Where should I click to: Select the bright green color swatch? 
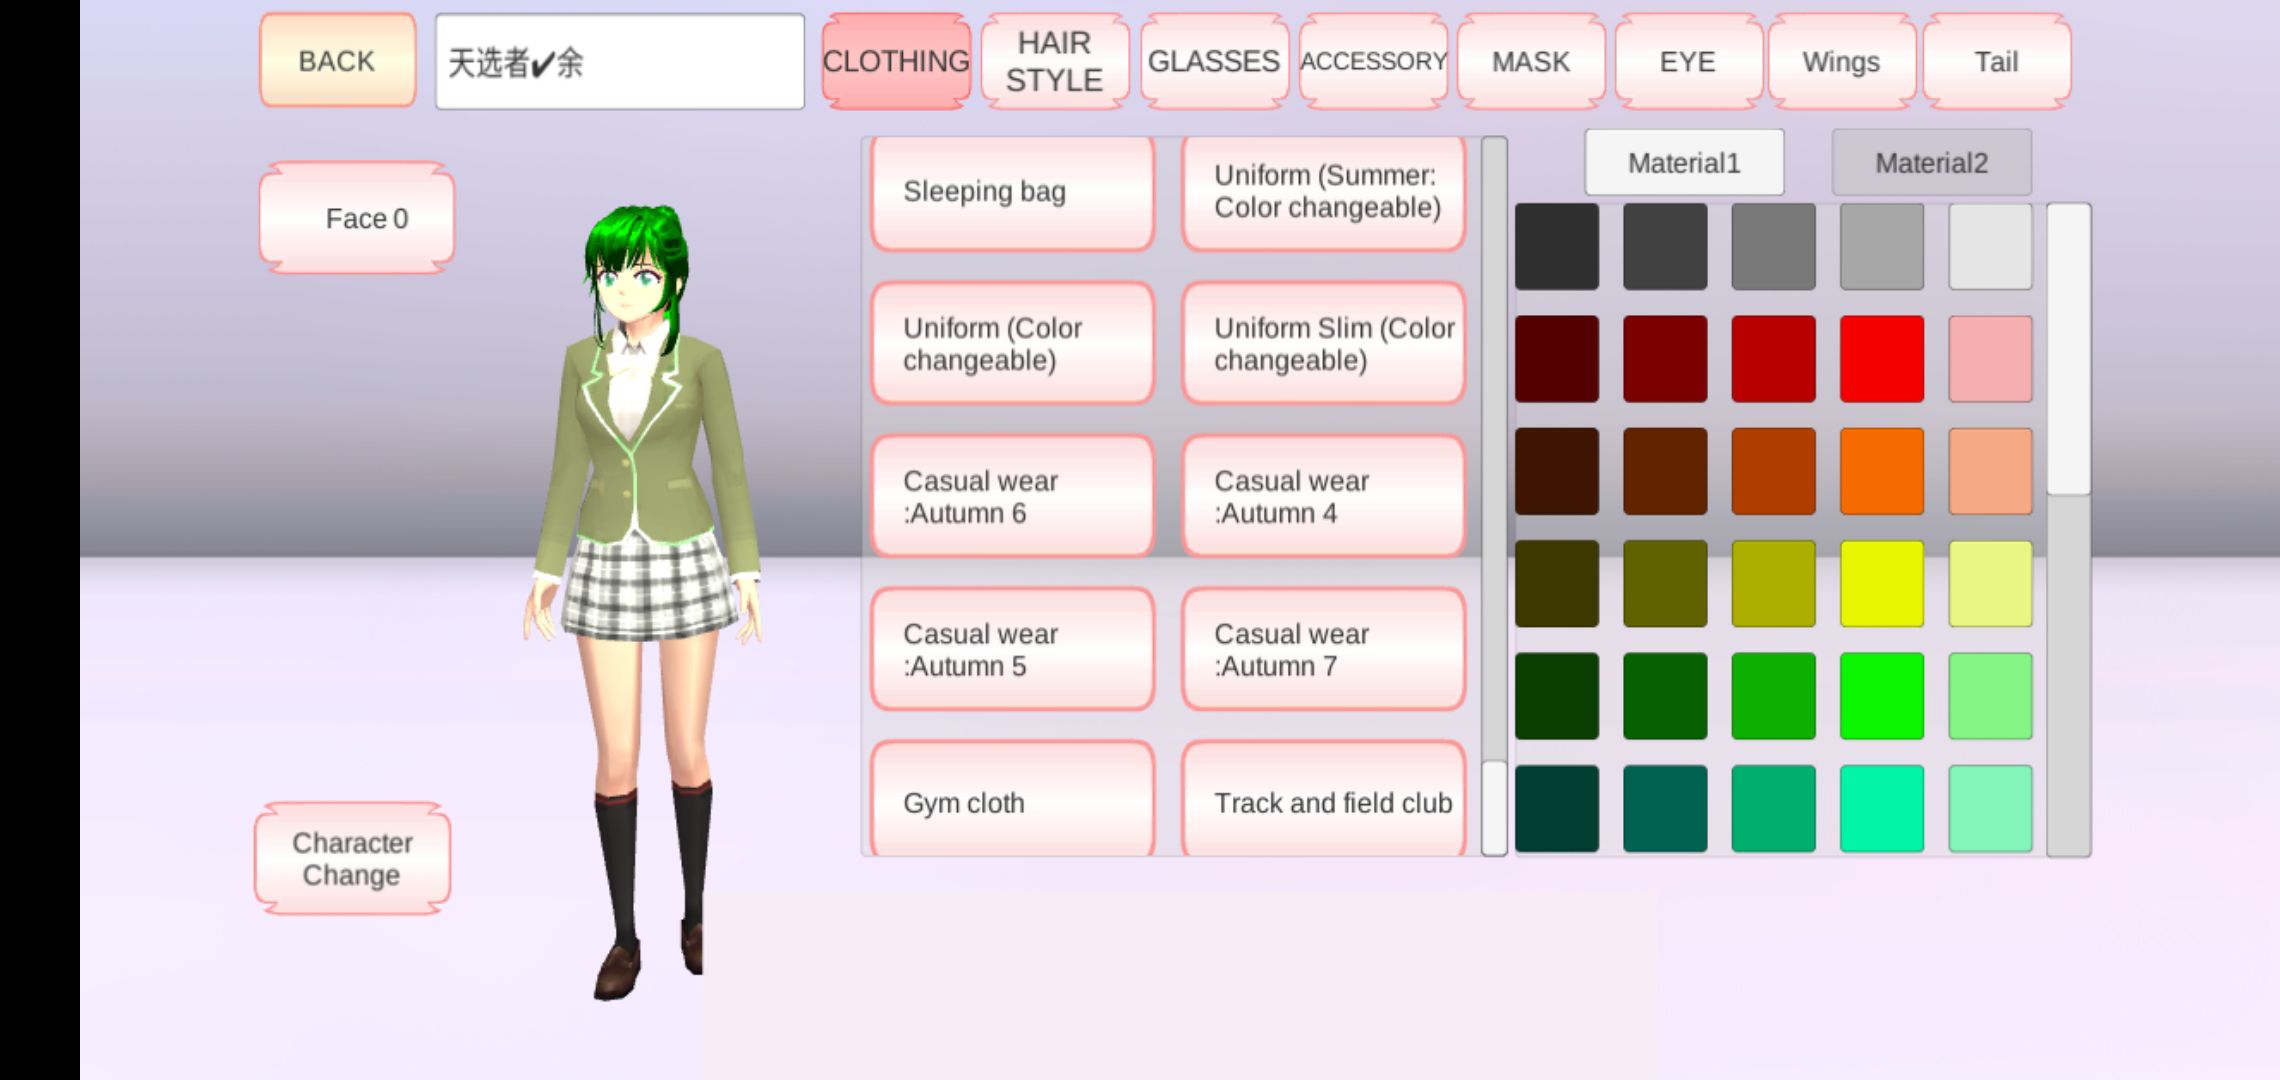(x=1881, y=696)
